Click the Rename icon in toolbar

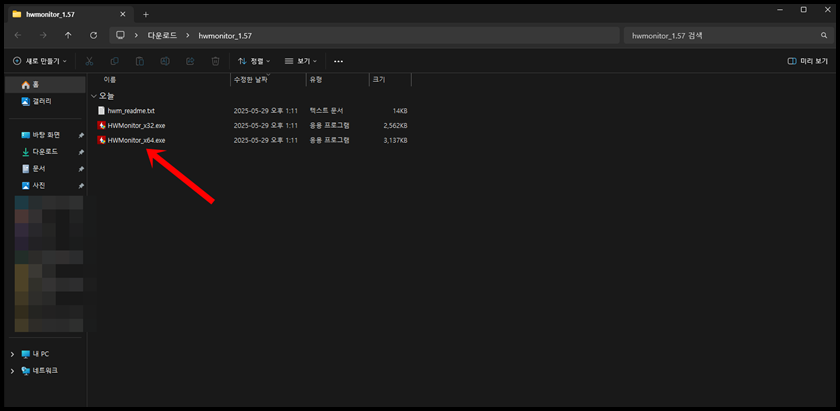coord(165,61)
